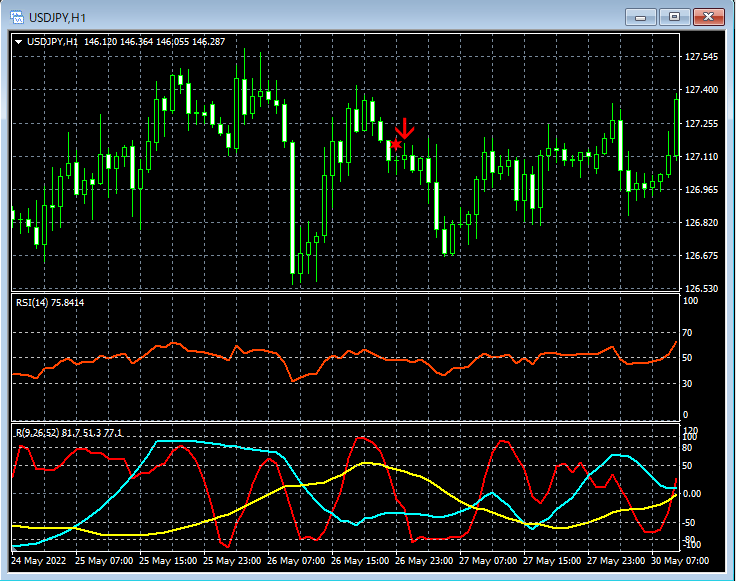Click the 25 May 07:00 time label

coord(104,561)
